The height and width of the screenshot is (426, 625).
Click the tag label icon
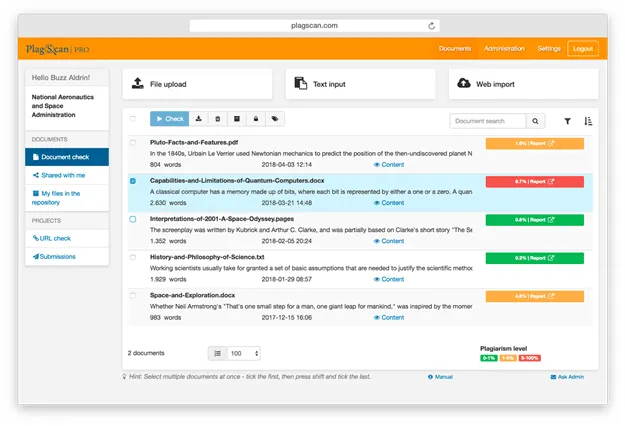click(275, 119)
